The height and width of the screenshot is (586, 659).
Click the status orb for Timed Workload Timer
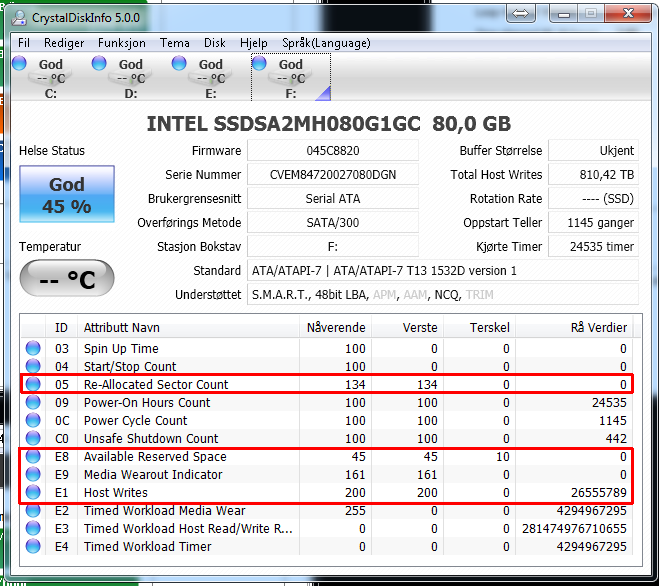pos(33,546)
